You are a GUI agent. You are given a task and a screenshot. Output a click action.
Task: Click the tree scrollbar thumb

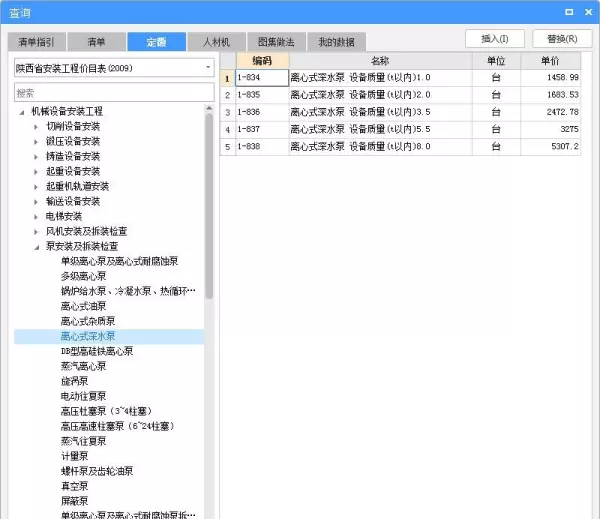[x=209, y=206]
